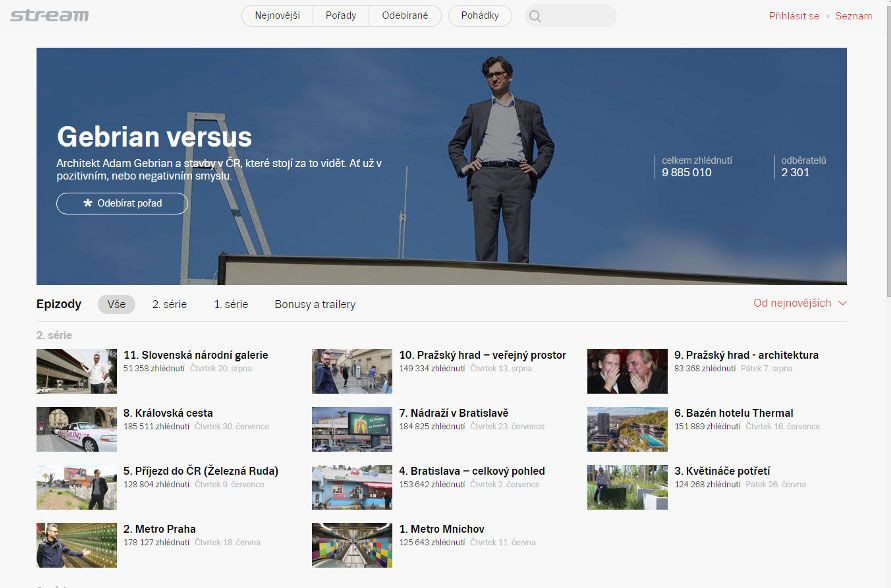Screen dimensions: 891x588
Task: Filter episodes by Vše
Action: point(116,304)
